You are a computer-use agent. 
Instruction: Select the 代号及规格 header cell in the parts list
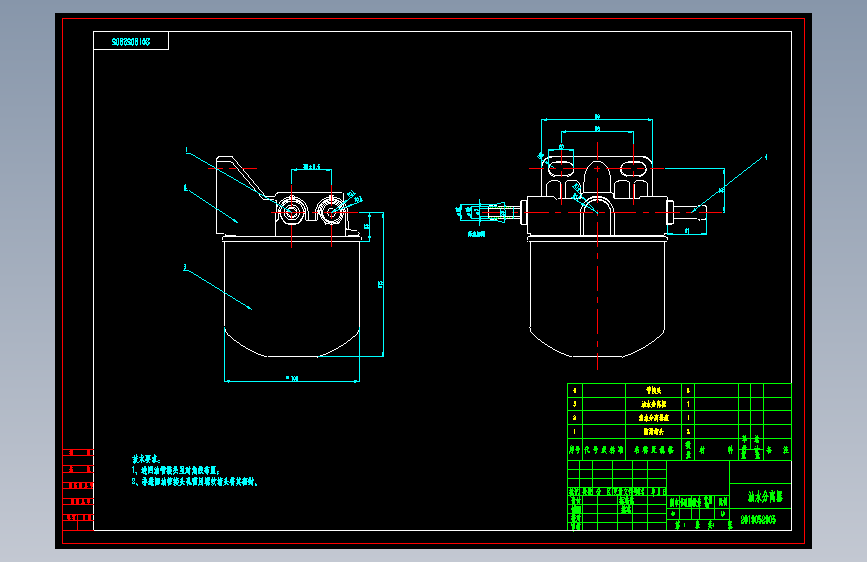pos(604,450)
